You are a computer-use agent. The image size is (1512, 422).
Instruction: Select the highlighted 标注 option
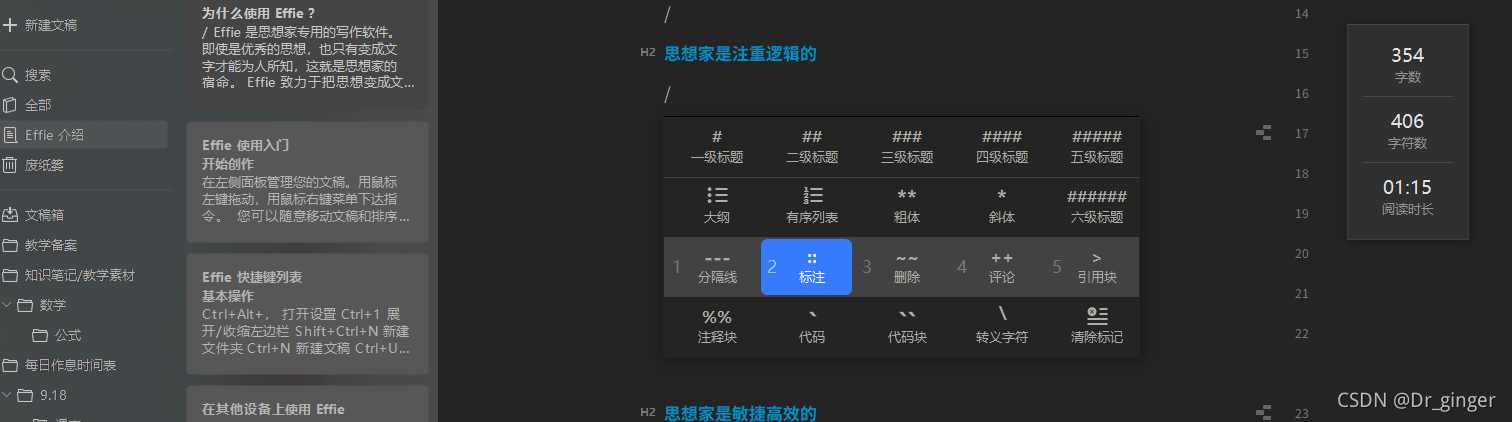pos(807,267)
